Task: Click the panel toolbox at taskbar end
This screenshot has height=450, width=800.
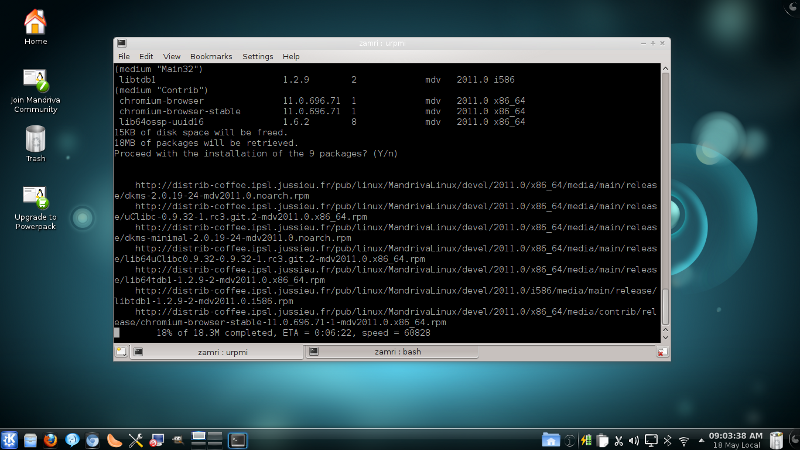Action: click(x=794, y=440)
